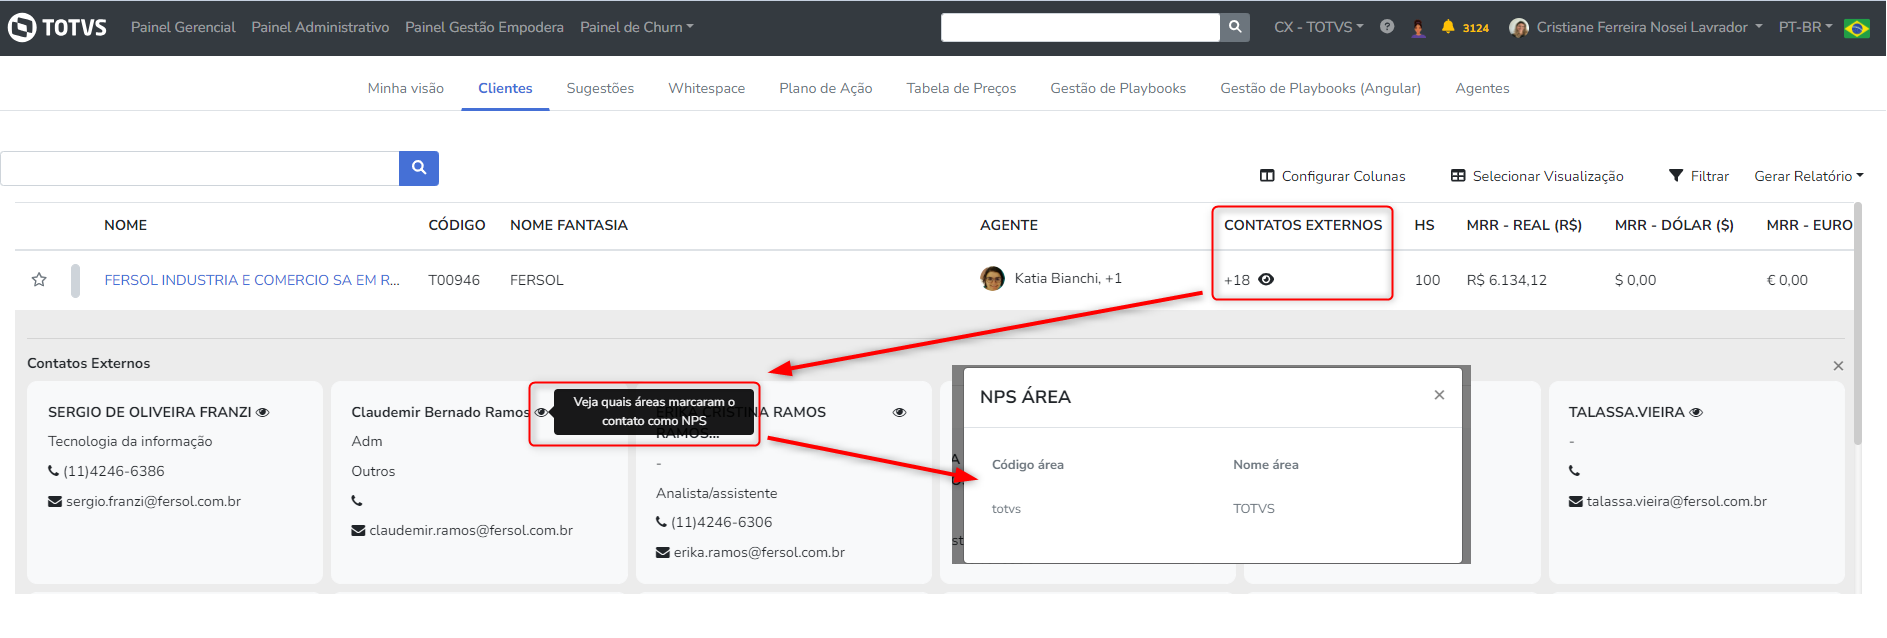Click MRR - REAL (R$) column header
This screenshot has height=638, width=1887.
(x=1524, y=225)
